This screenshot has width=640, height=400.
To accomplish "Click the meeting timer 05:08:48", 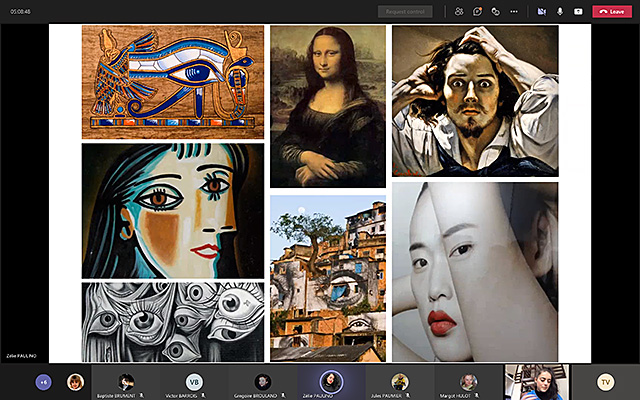I will tap(20, 12).
